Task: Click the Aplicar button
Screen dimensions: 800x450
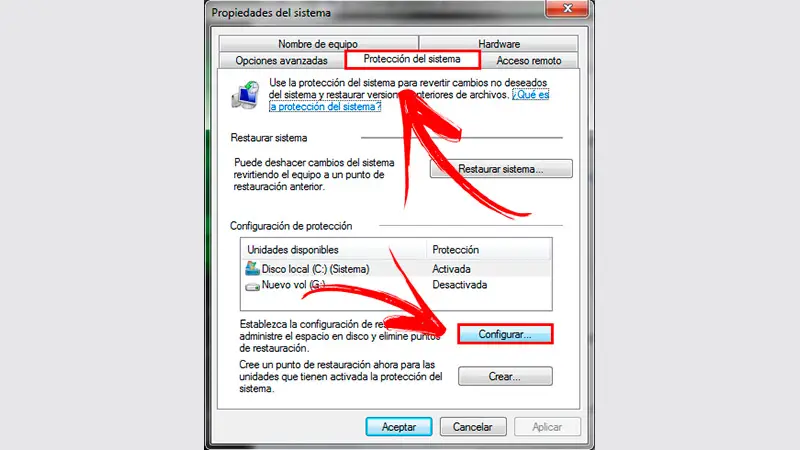Action: [x=547, y=427]
